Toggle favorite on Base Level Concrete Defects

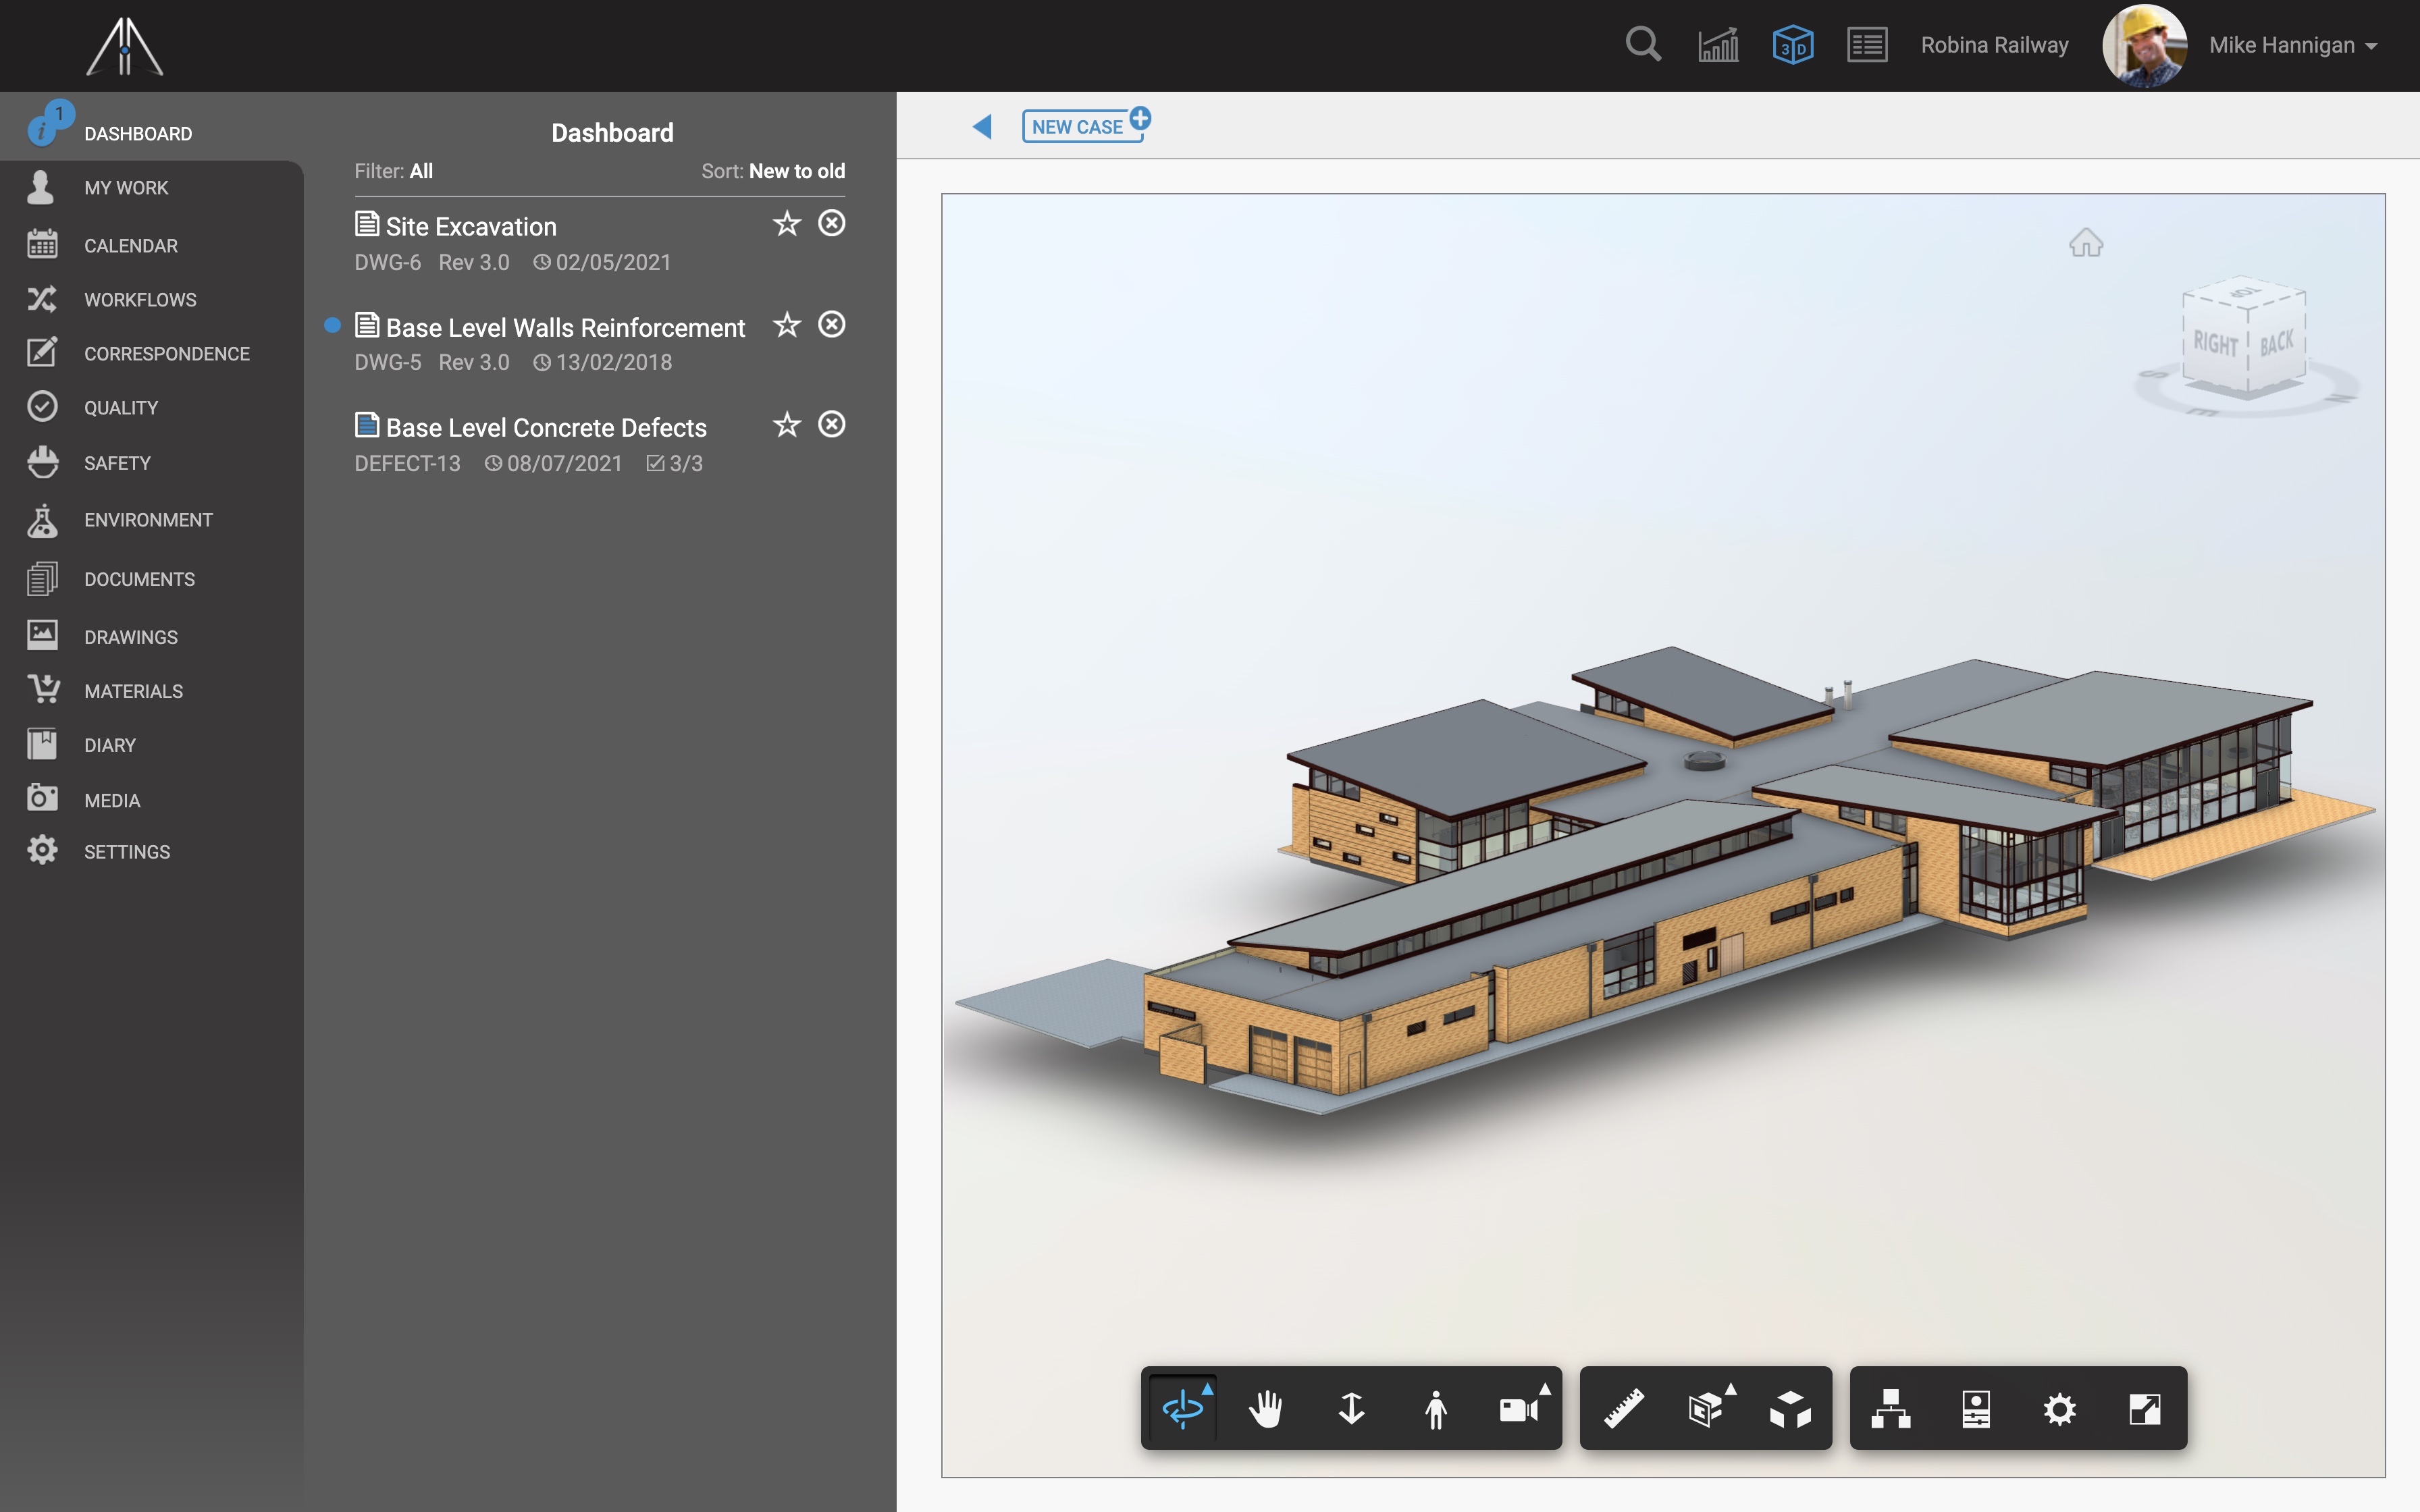(x=787, y=425)
